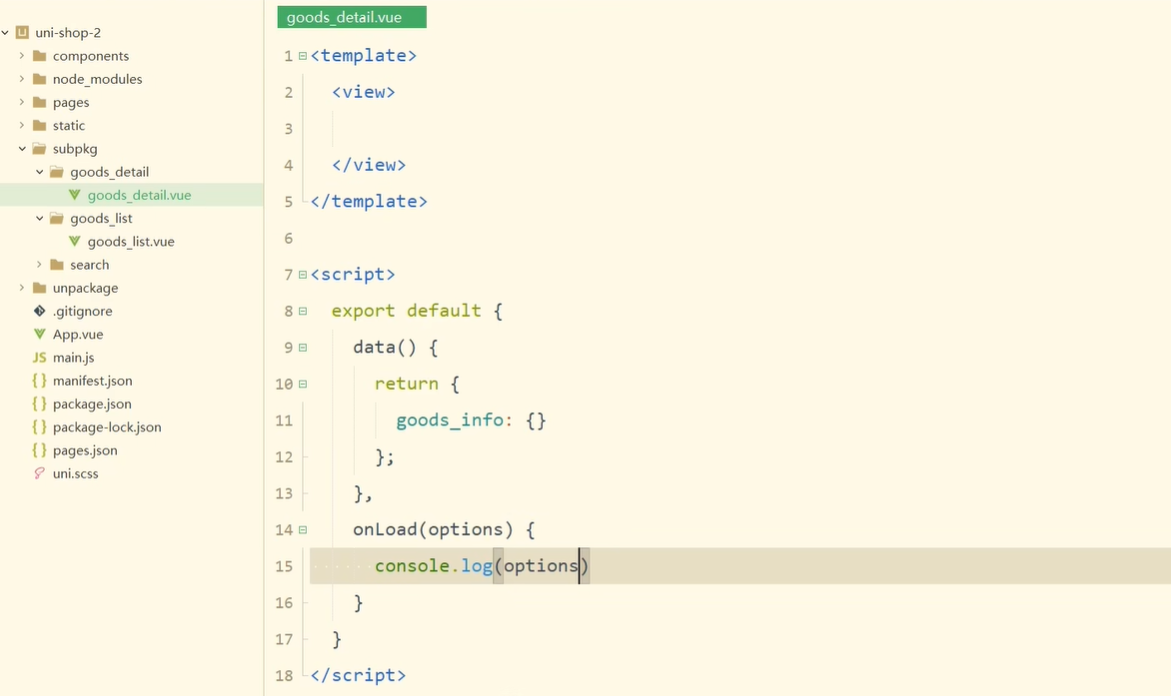Expand the search folder arrow
Screen dimensions: 1171x696
pos(40,264)
